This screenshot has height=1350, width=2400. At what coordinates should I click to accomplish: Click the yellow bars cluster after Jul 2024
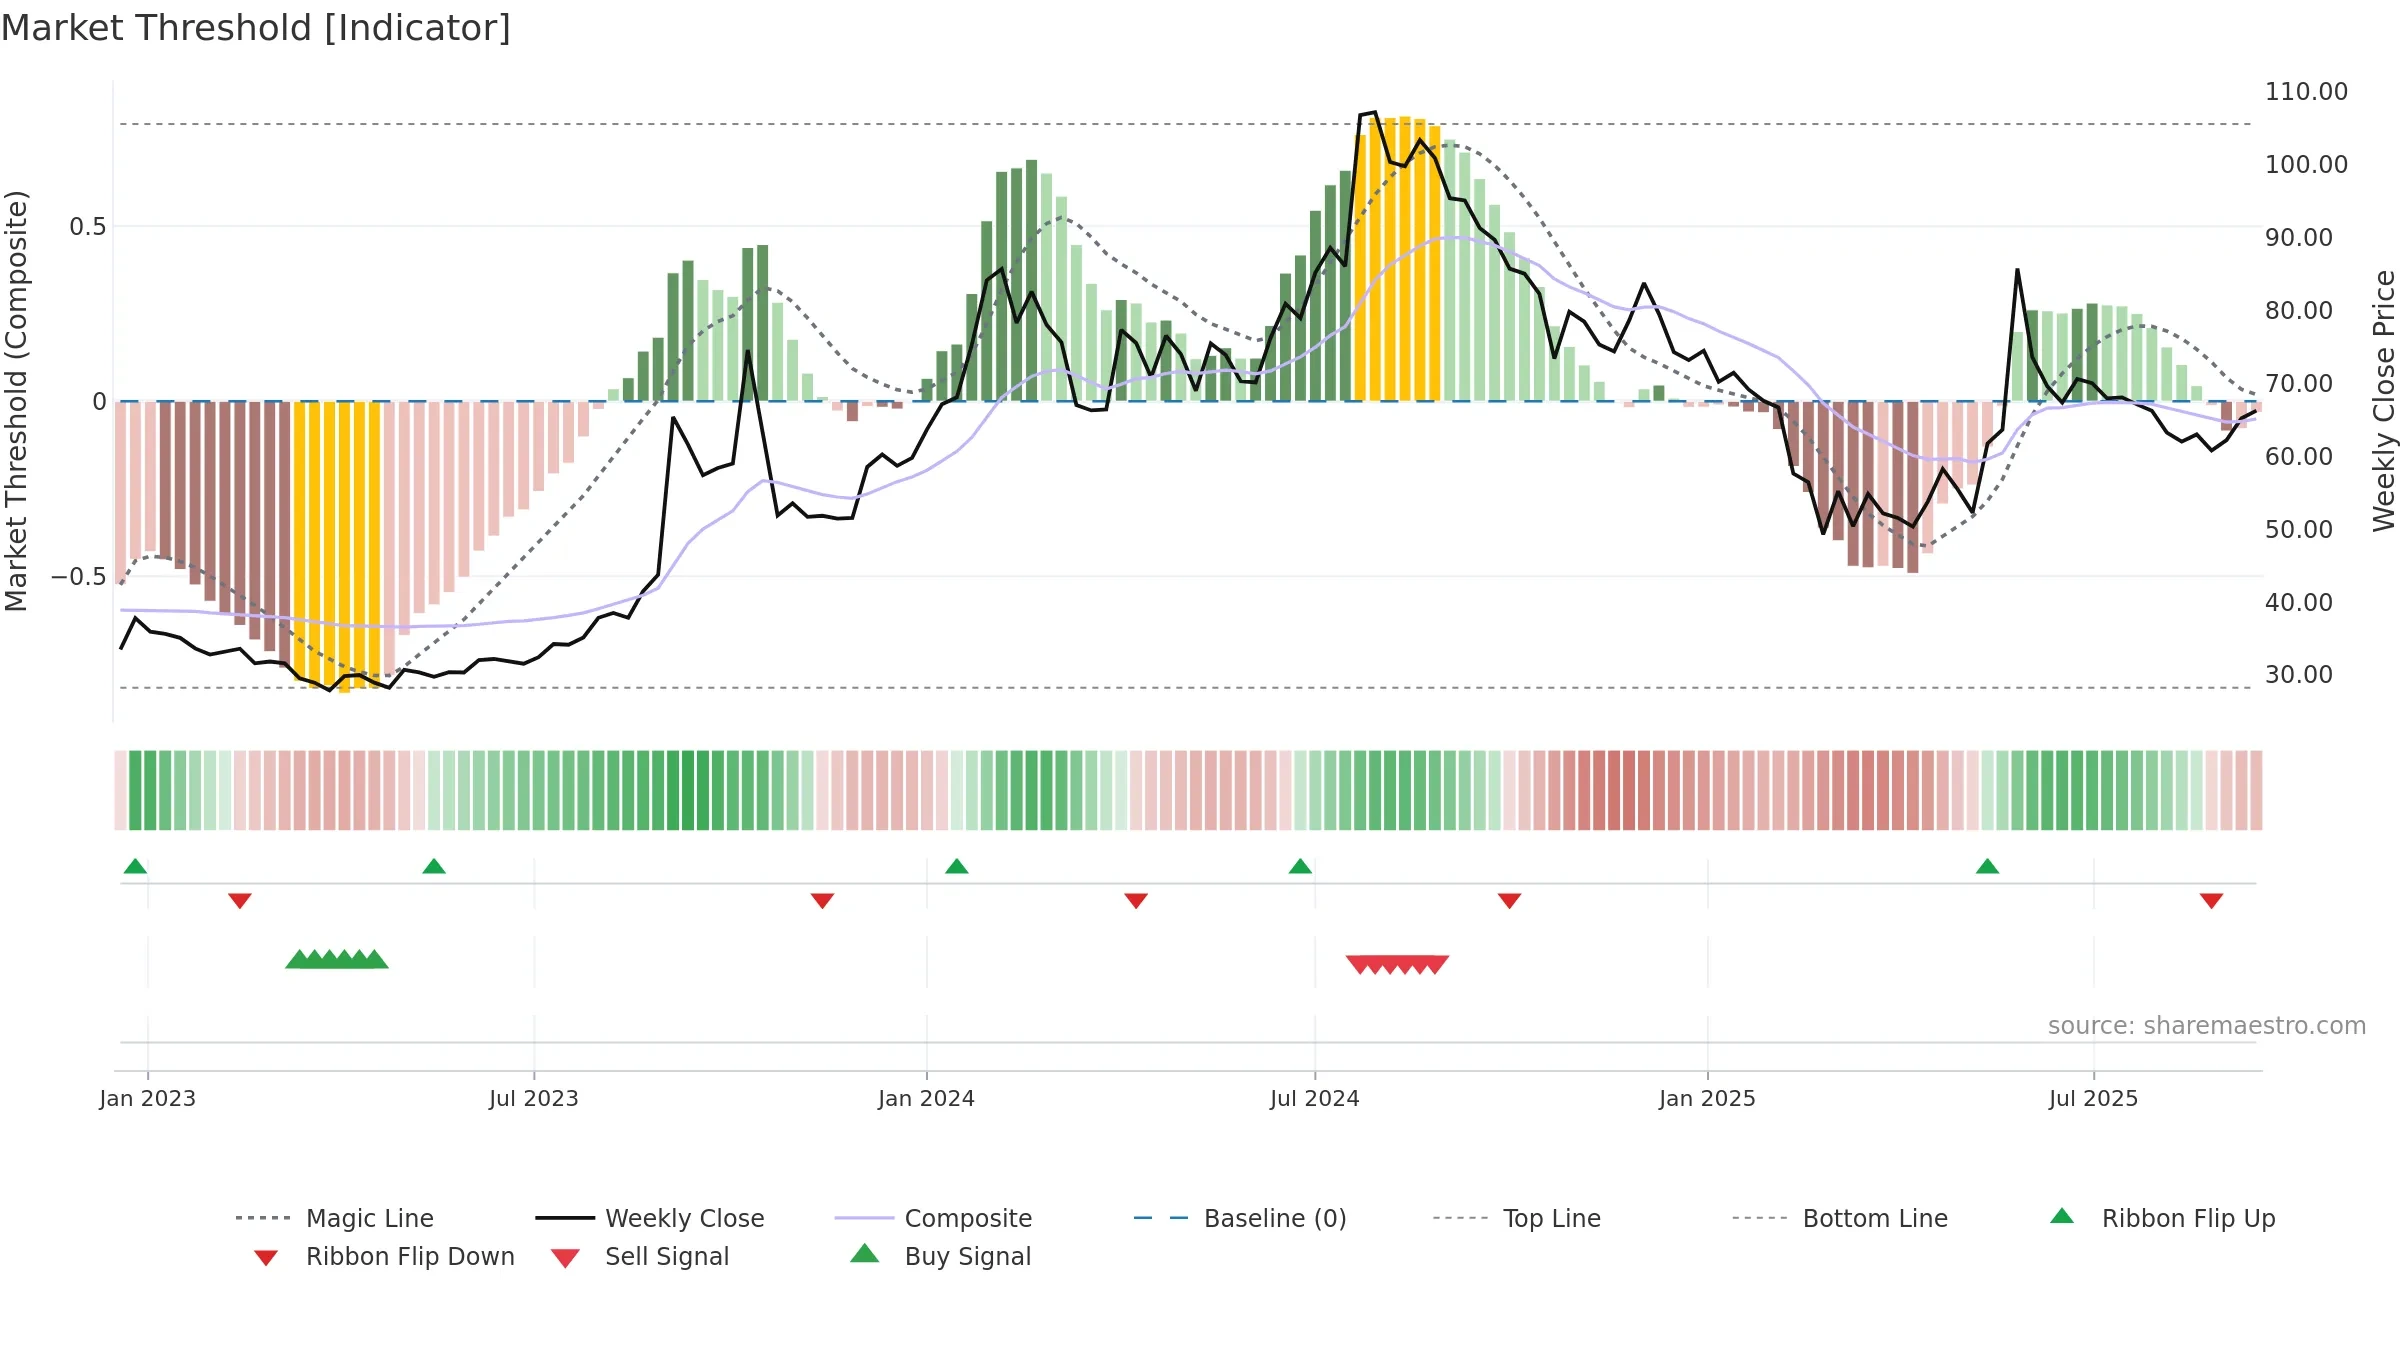[1397, 259]
